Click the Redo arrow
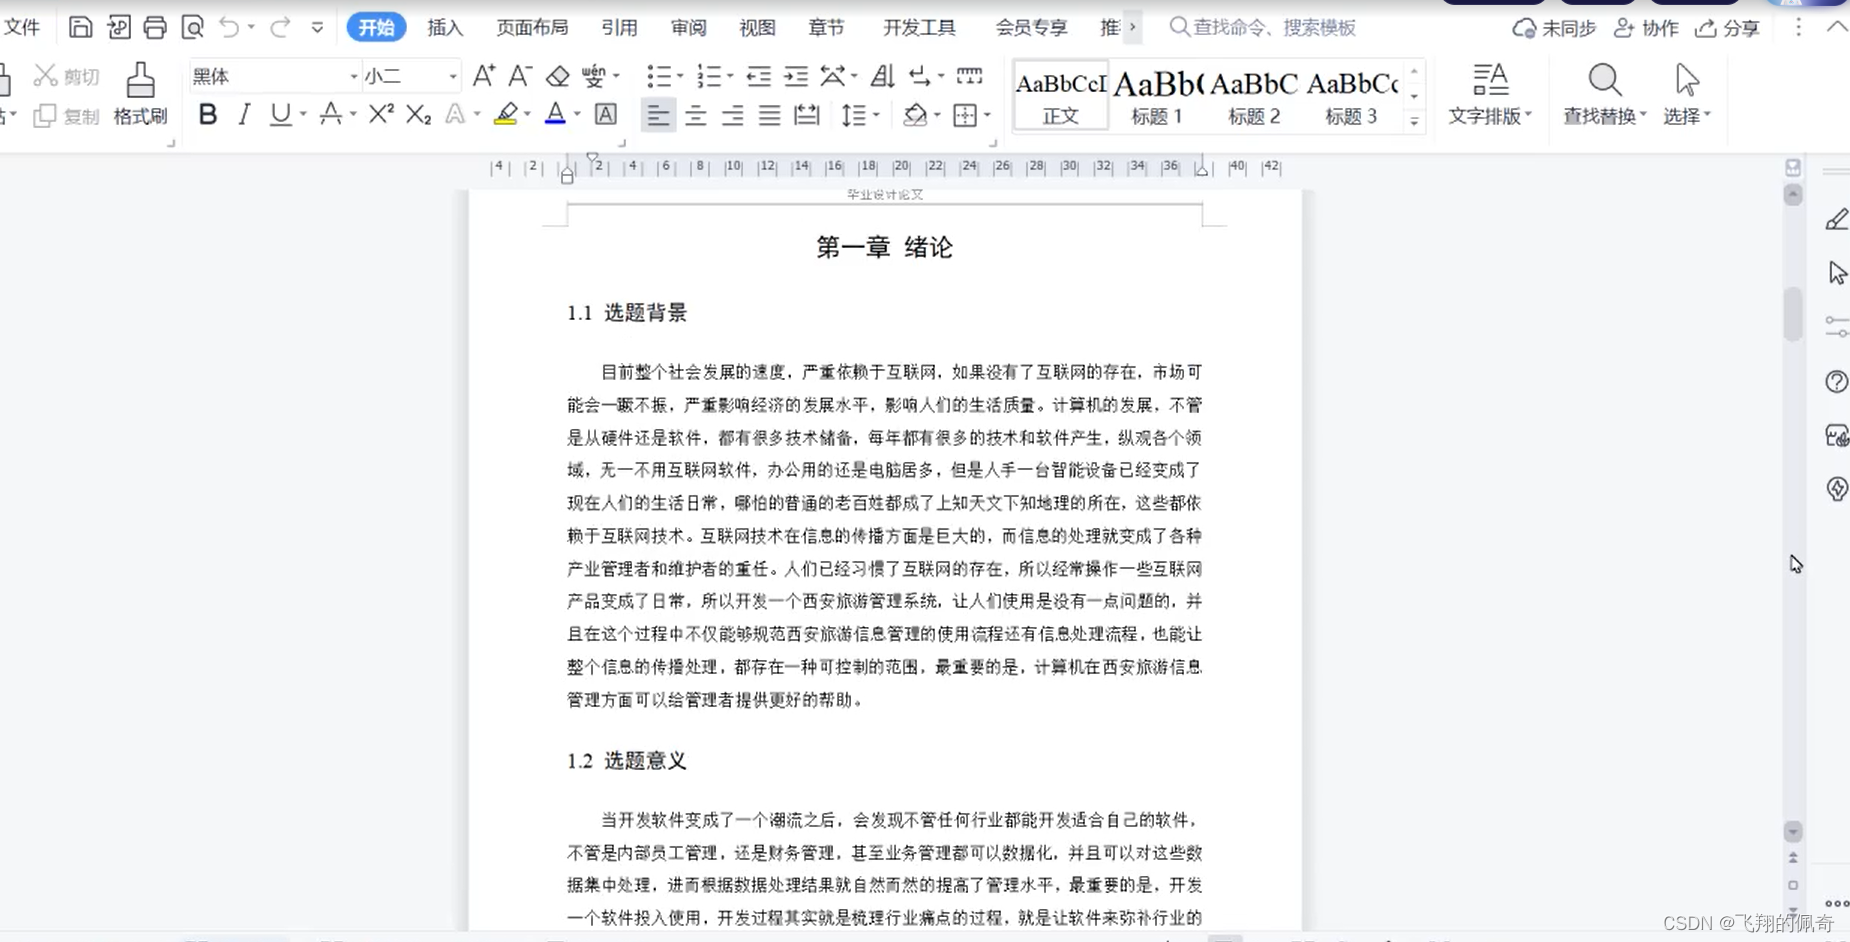This screenshot has width=1850, height=942. [280, 27]
